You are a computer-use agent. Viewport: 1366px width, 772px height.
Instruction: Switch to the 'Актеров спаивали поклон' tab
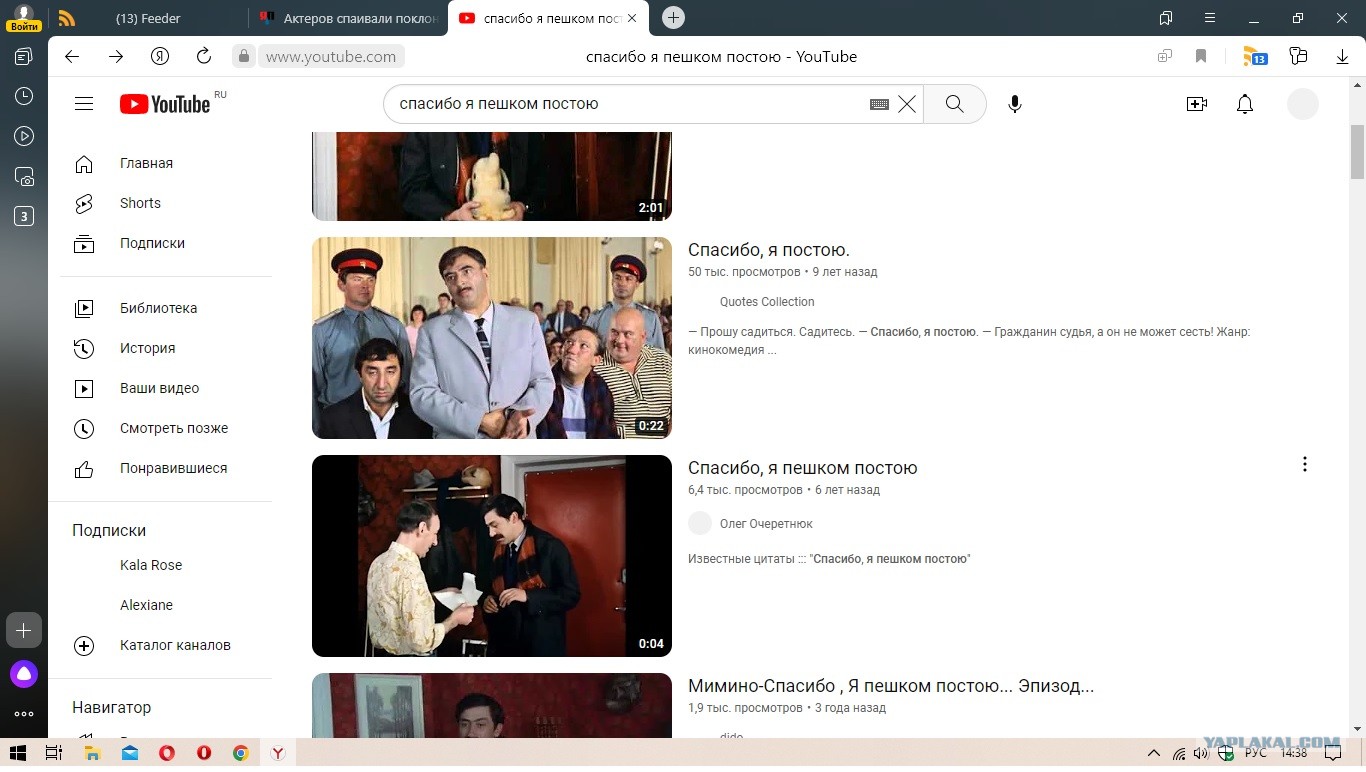pyautogui.click(x=348, y=18)
